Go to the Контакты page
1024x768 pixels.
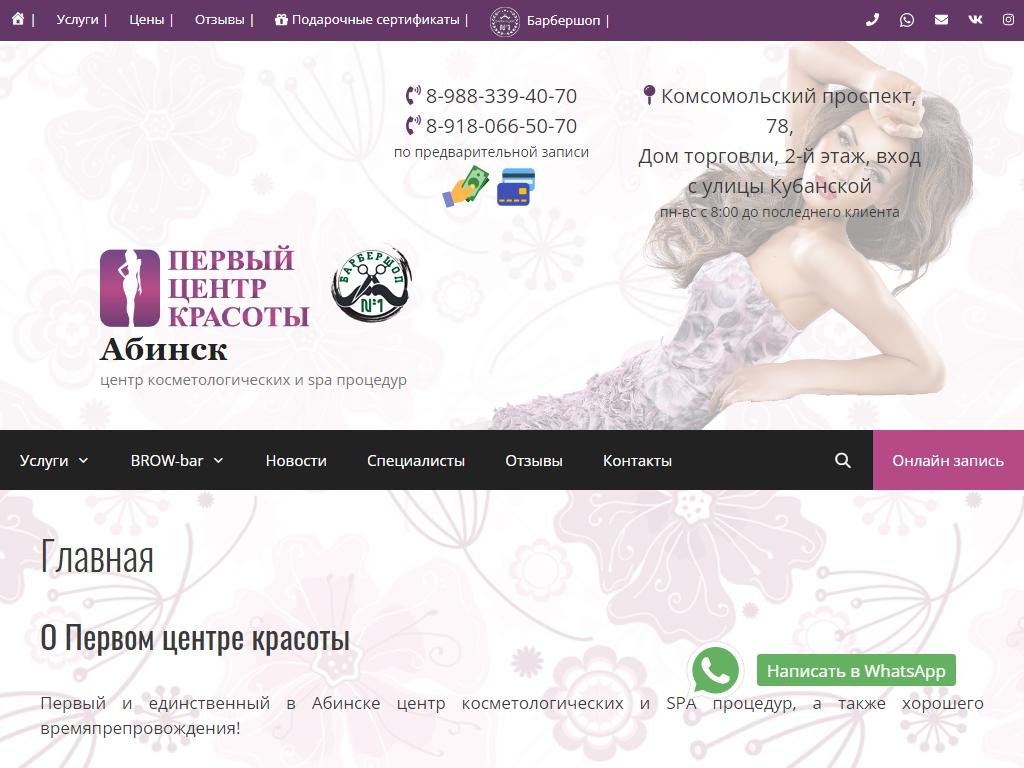637,460
